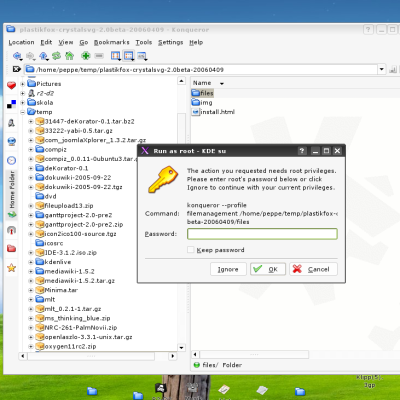Click Ignore in the root dialog

[228, 269]
